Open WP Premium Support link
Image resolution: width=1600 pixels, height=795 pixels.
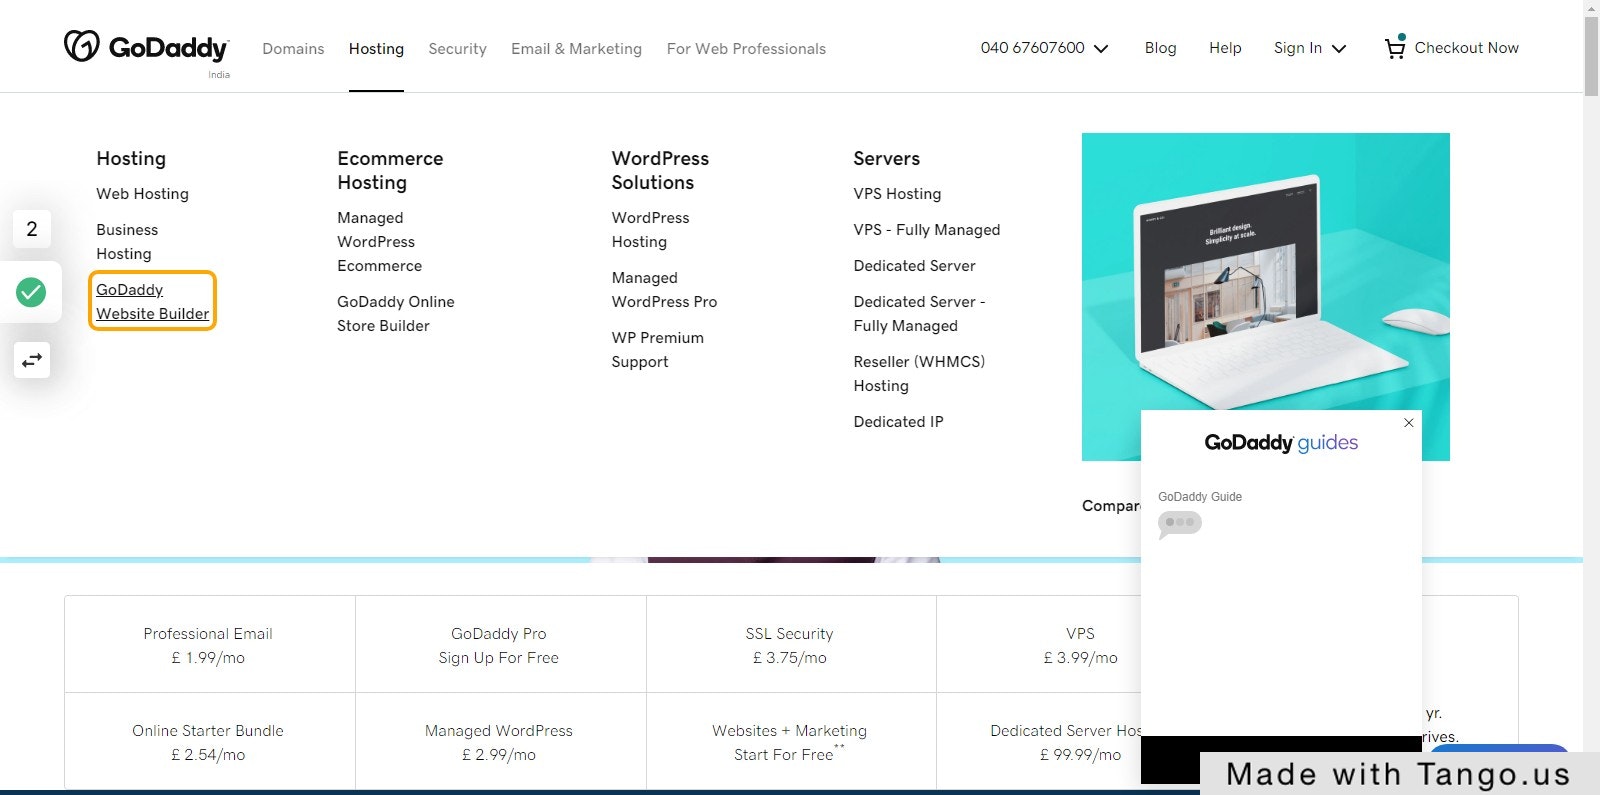pos(657,350)
